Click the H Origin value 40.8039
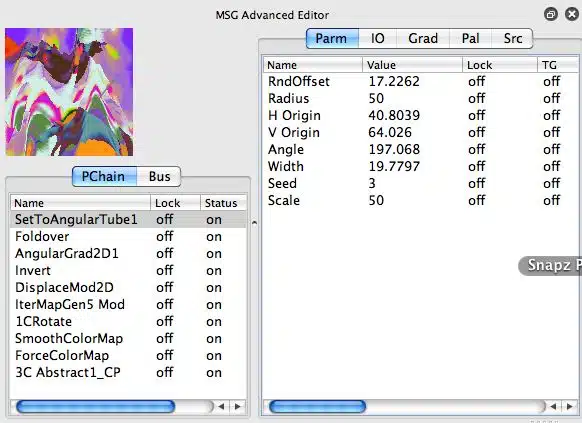Image resolution: width=582 pixels, height=423 pixels. point(394,115)
